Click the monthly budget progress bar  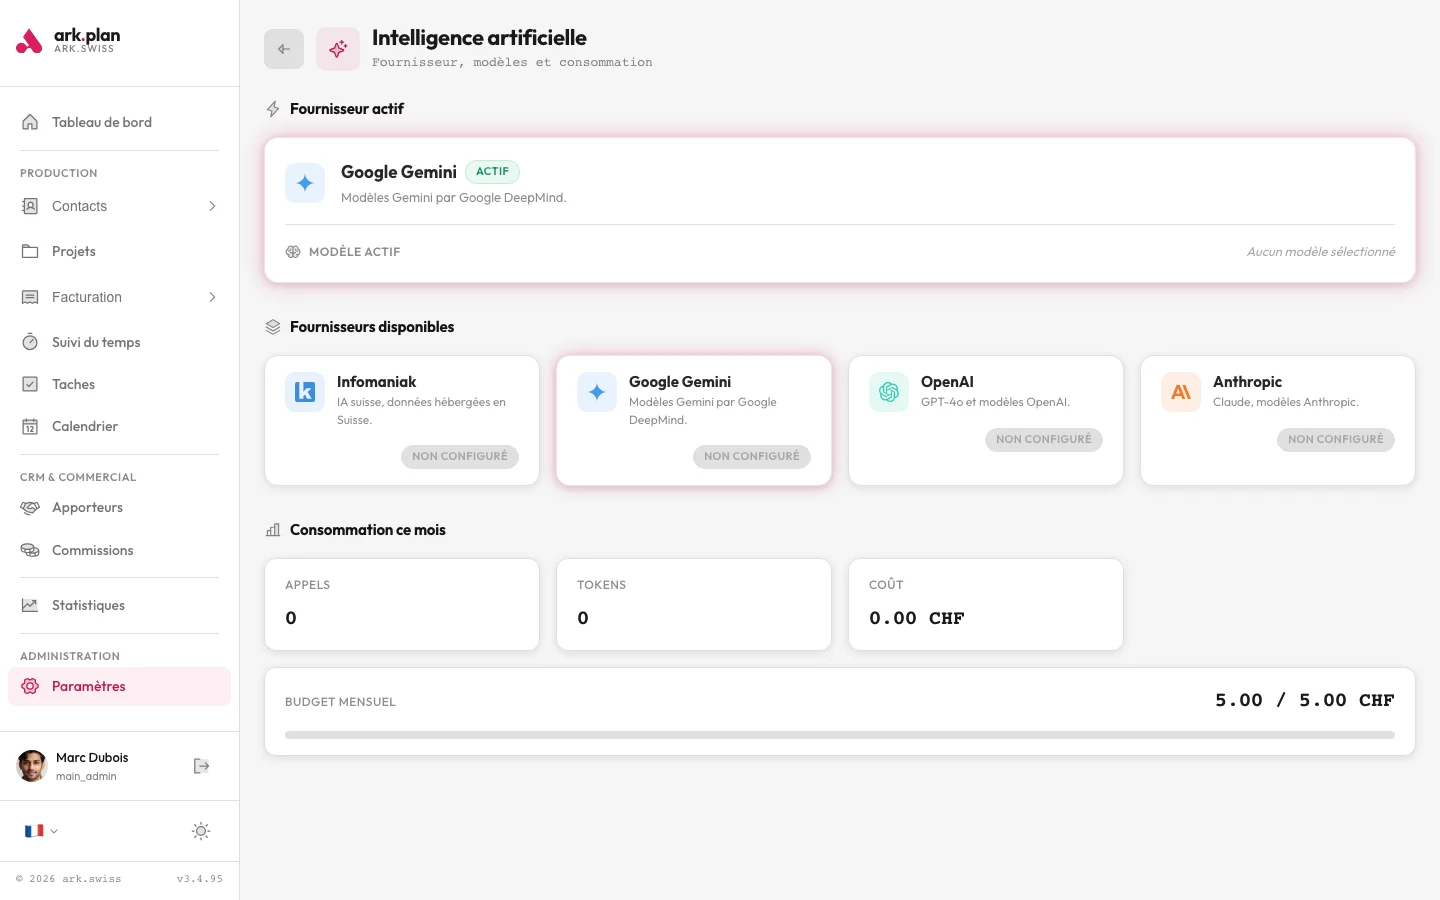(x=840, y=735)
